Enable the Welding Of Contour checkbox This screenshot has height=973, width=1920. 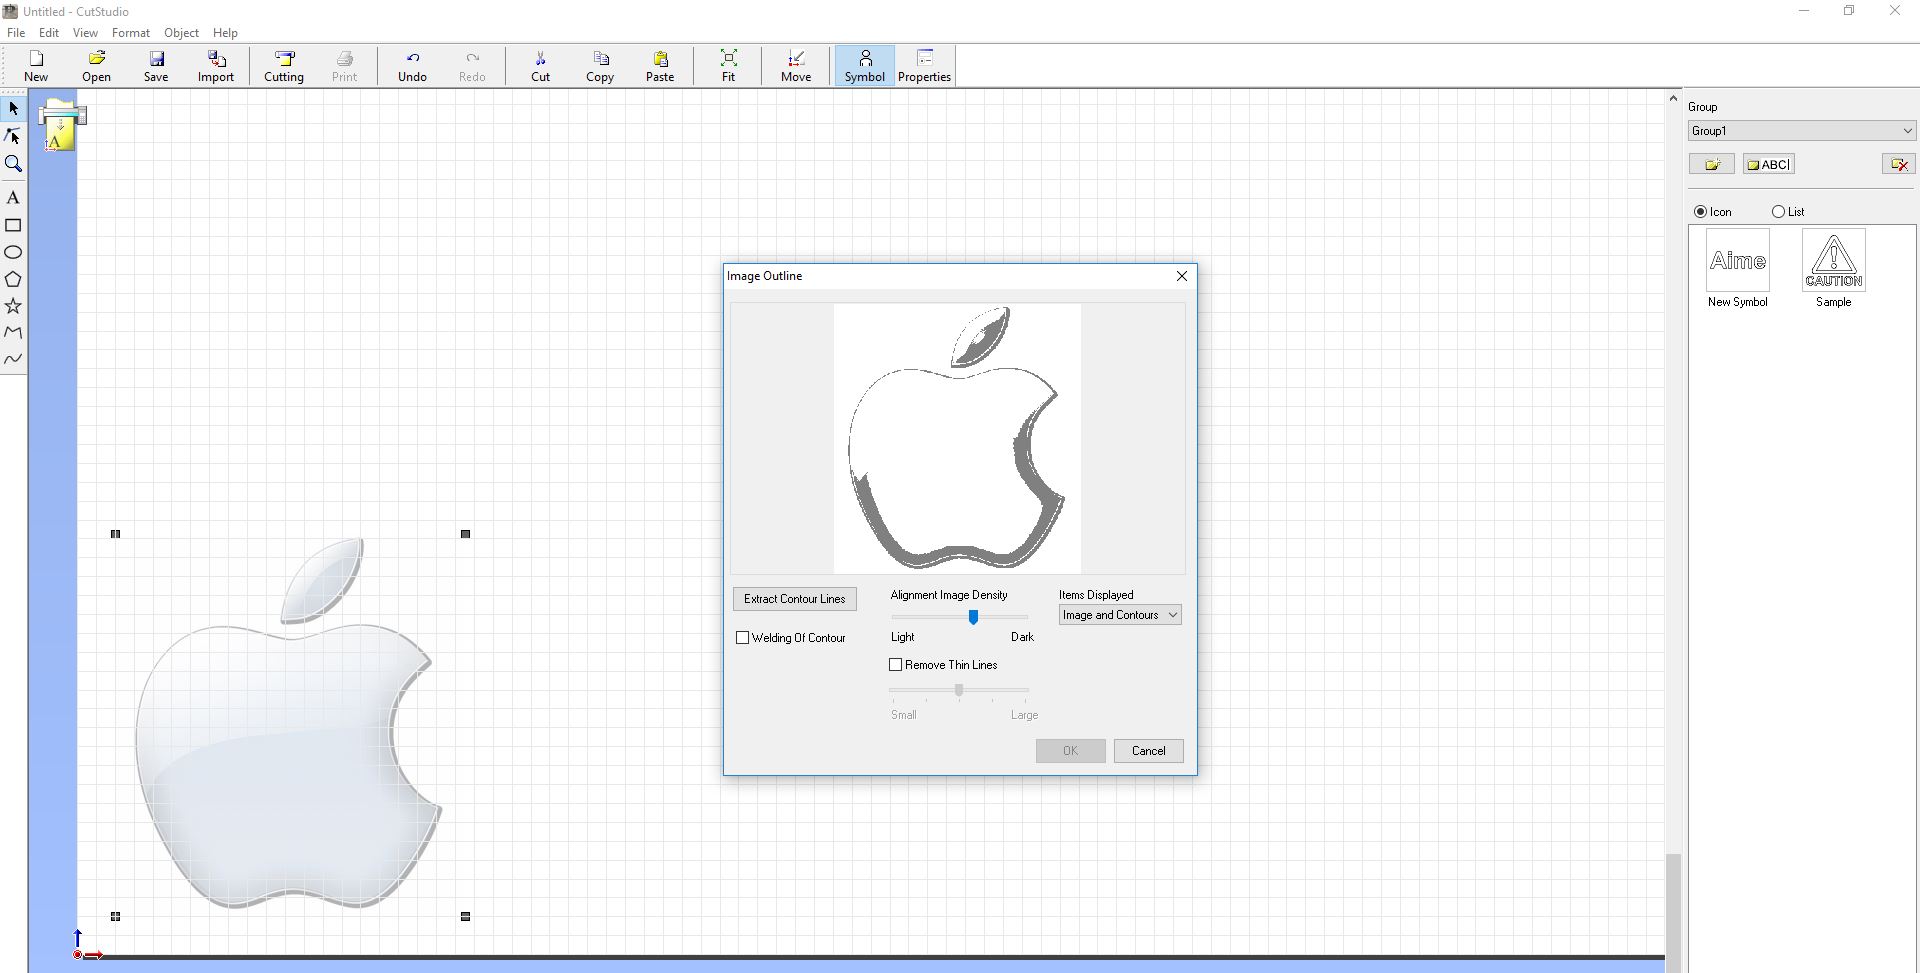pyautogui.click(x=743, y=638)
